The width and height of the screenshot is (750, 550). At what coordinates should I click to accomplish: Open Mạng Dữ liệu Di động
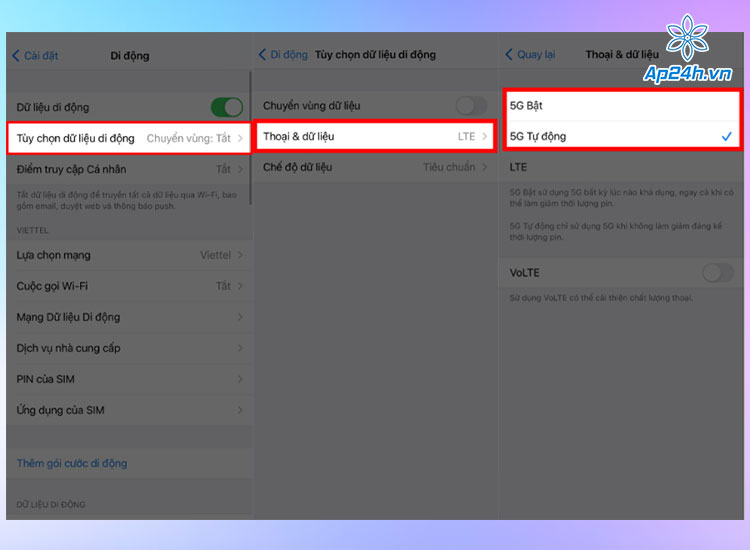[129, 317]
